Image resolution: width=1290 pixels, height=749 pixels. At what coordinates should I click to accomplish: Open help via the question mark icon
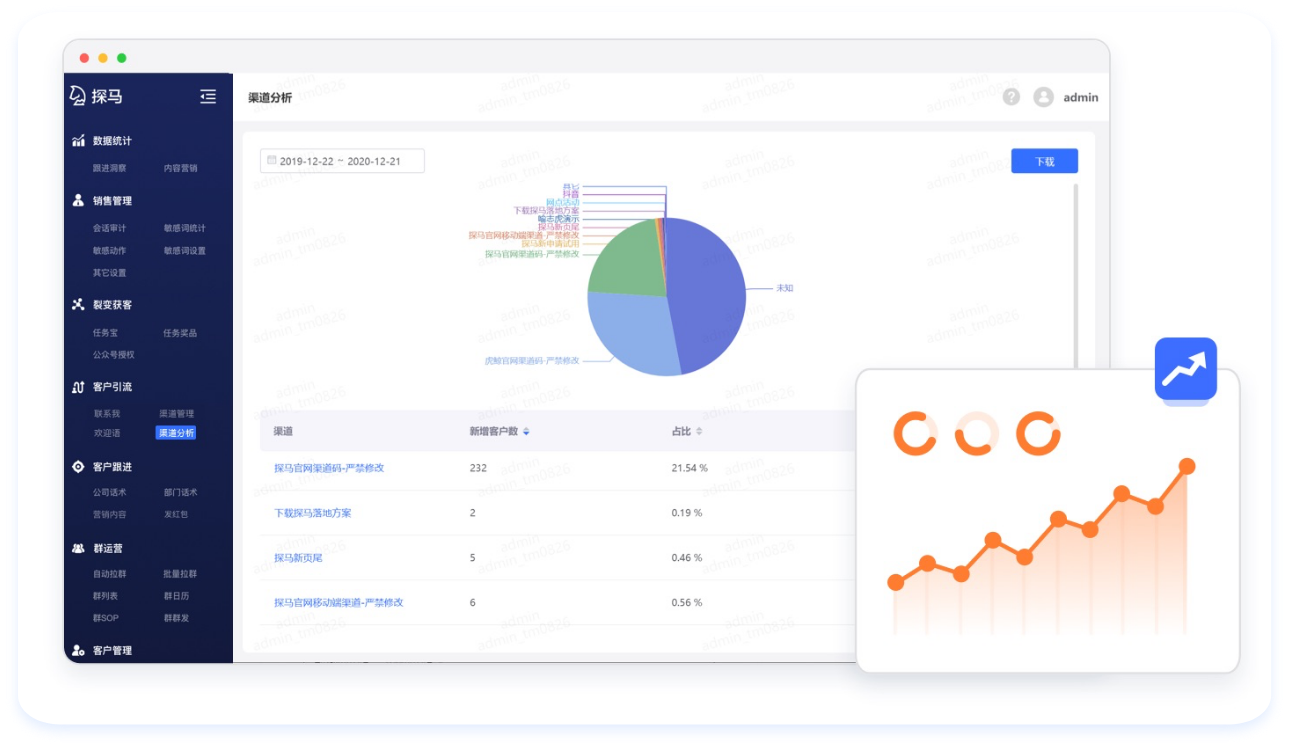click(1011, 97)
